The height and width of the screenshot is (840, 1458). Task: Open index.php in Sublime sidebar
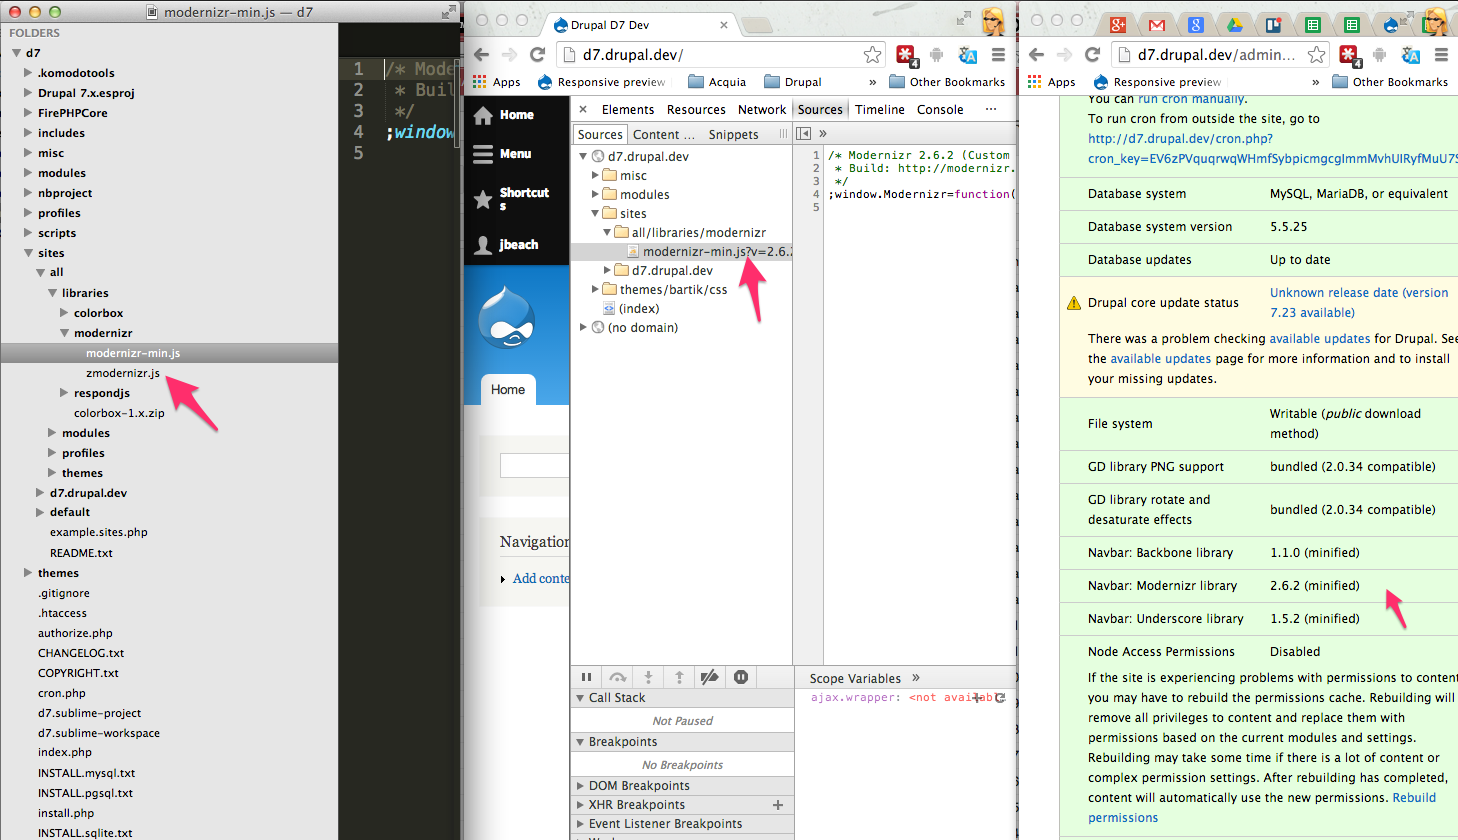(65, 753)
